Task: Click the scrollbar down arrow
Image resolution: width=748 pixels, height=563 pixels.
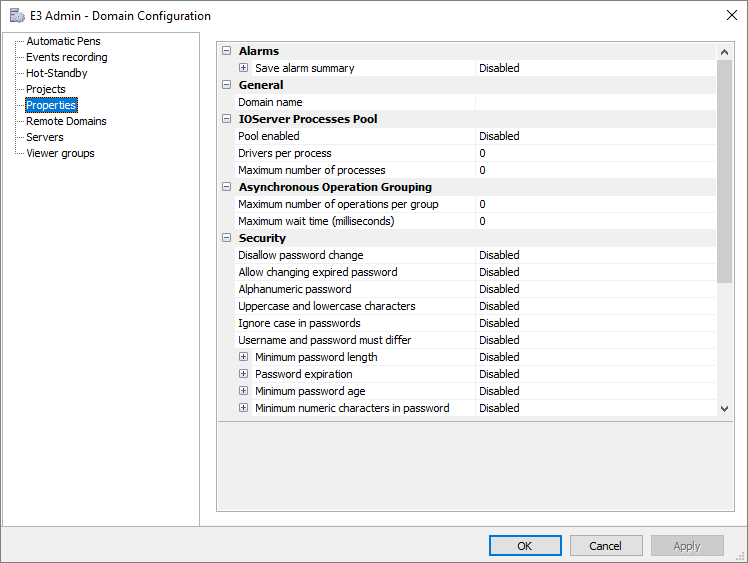Action: [724, 408]
